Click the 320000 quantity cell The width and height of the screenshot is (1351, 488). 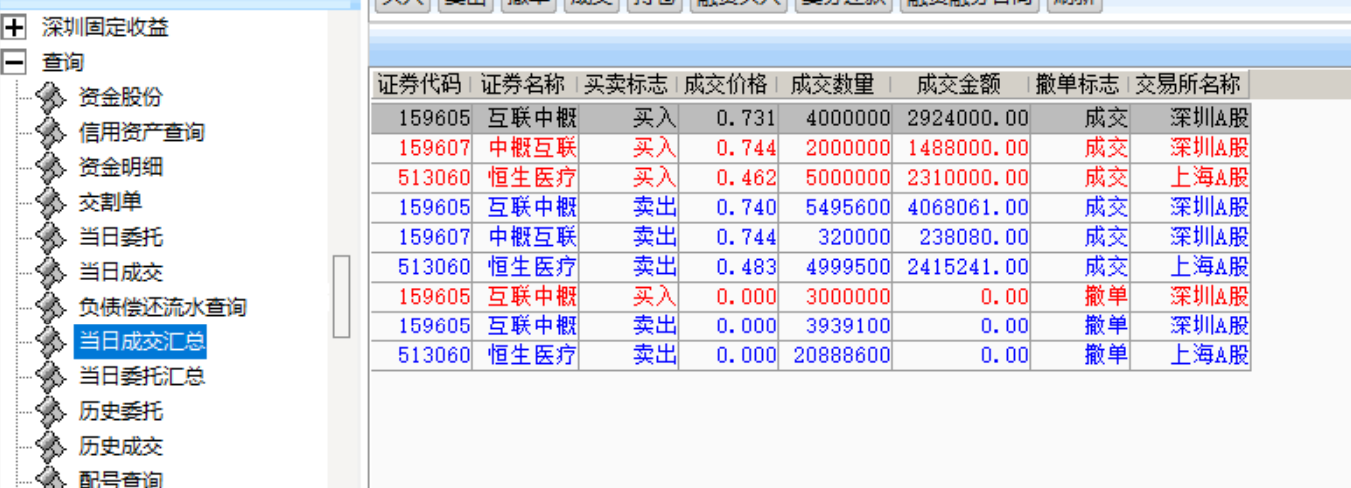pyautogui.click(x=835, y=237)
